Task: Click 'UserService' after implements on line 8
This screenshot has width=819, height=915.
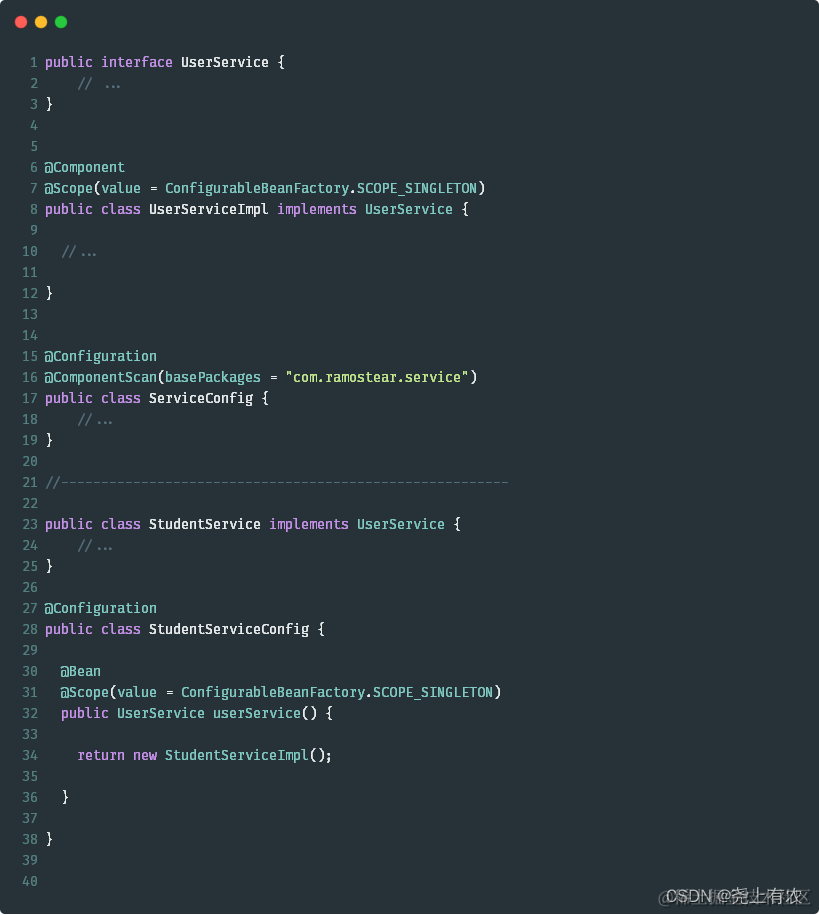Action: 409,209
